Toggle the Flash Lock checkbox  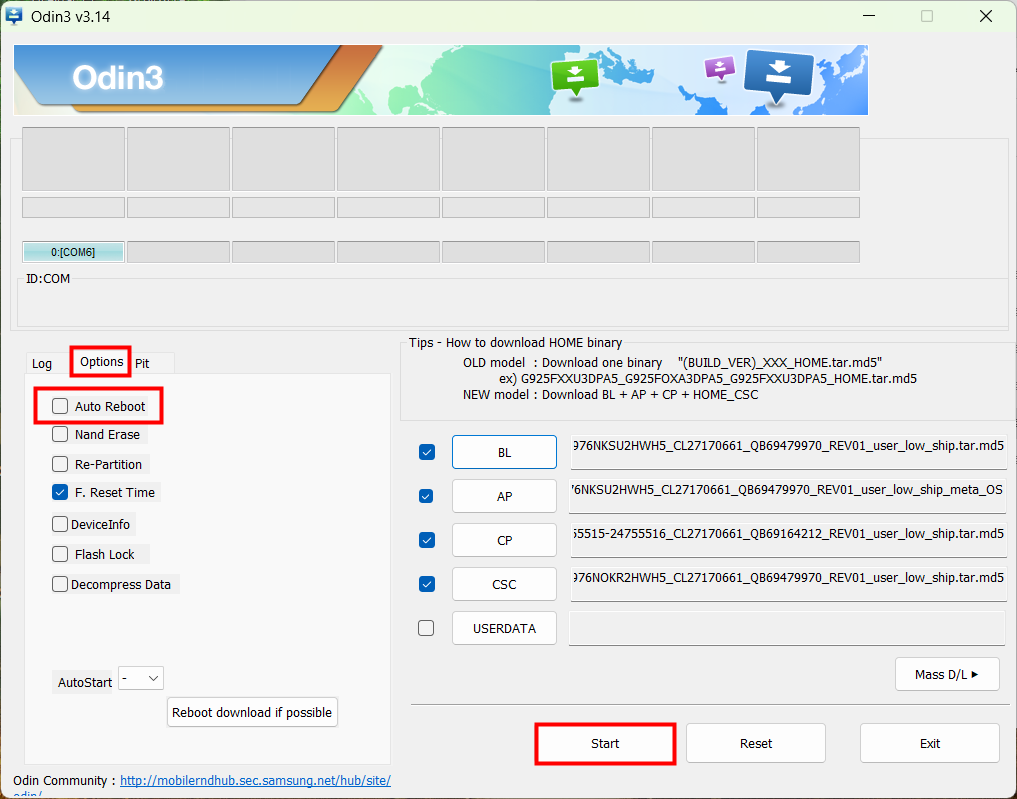60,554
